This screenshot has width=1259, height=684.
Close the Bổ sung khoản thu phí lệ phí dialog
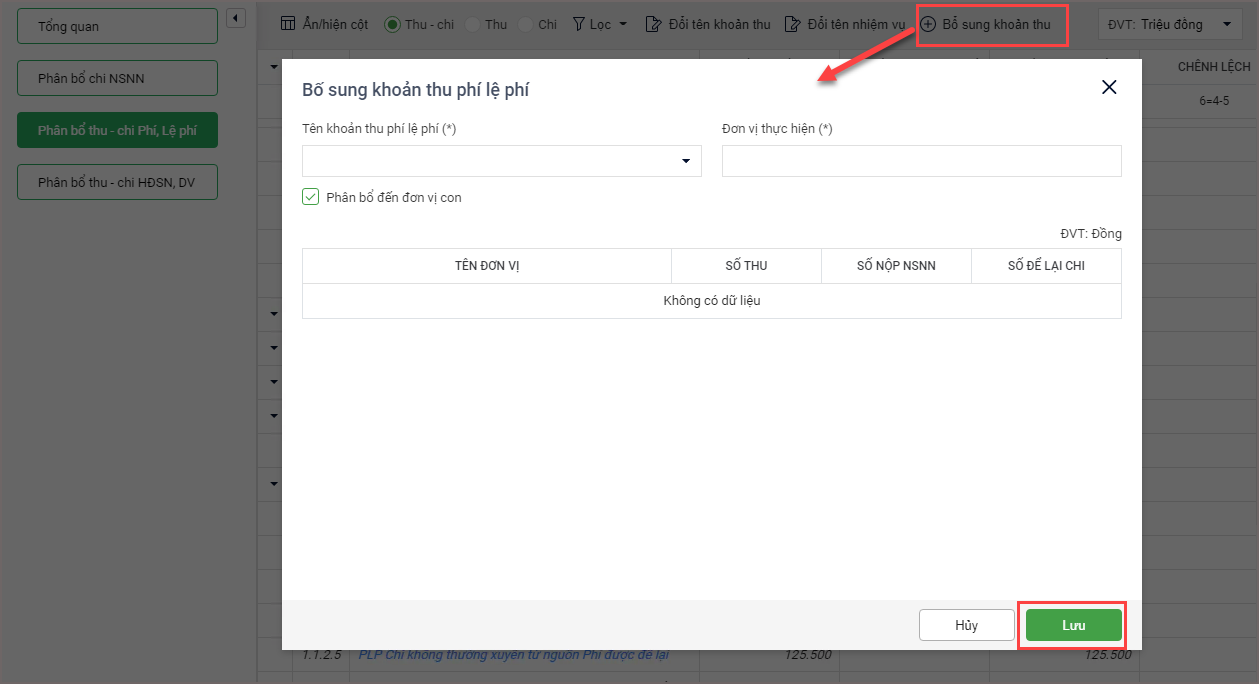[x=1108, y=87]
